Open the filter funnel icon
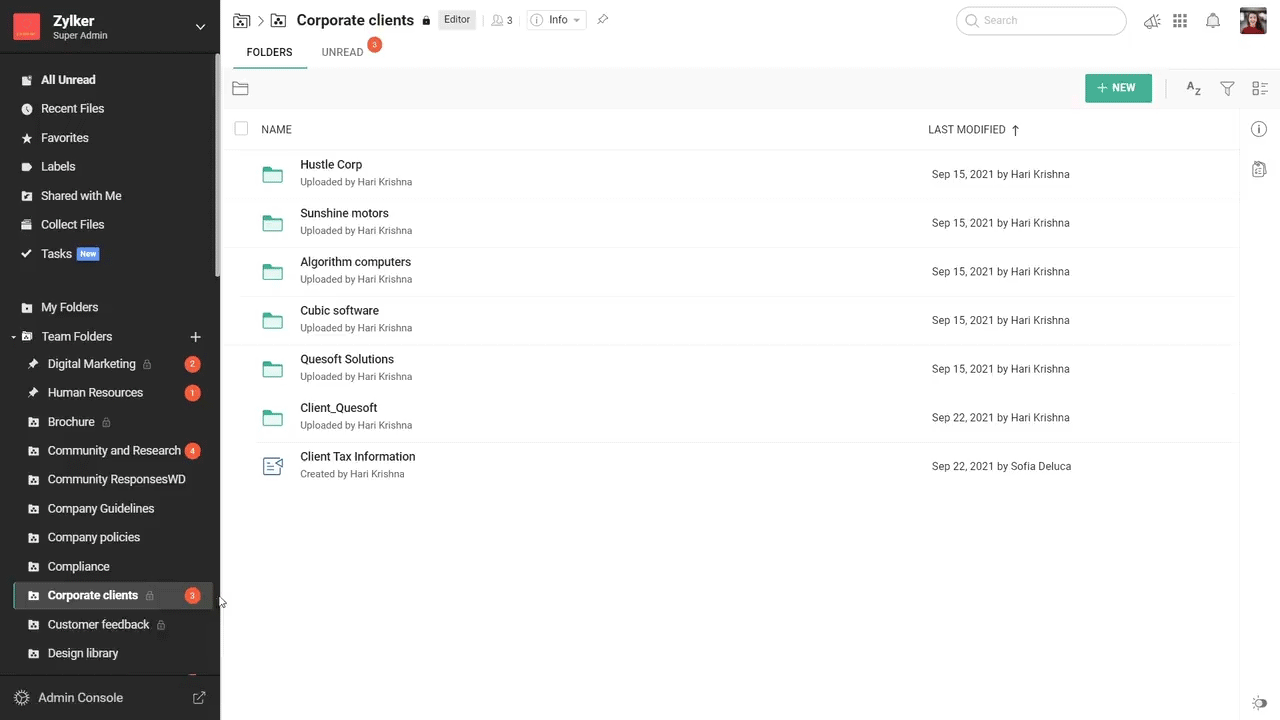The image size is (1280, 720). tap(1227, 89)
